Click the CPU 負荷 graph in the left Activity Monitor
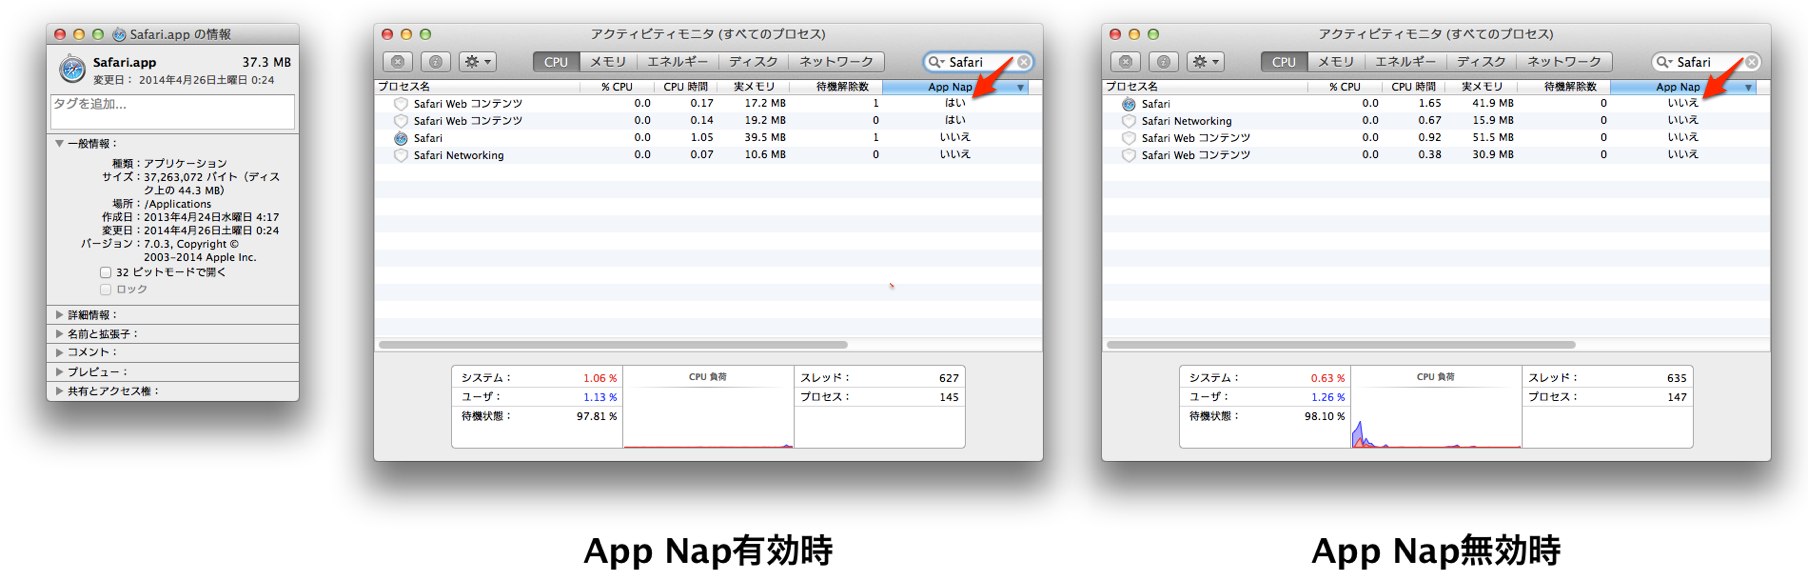1808x581 pixels. [x=708, y=407]
